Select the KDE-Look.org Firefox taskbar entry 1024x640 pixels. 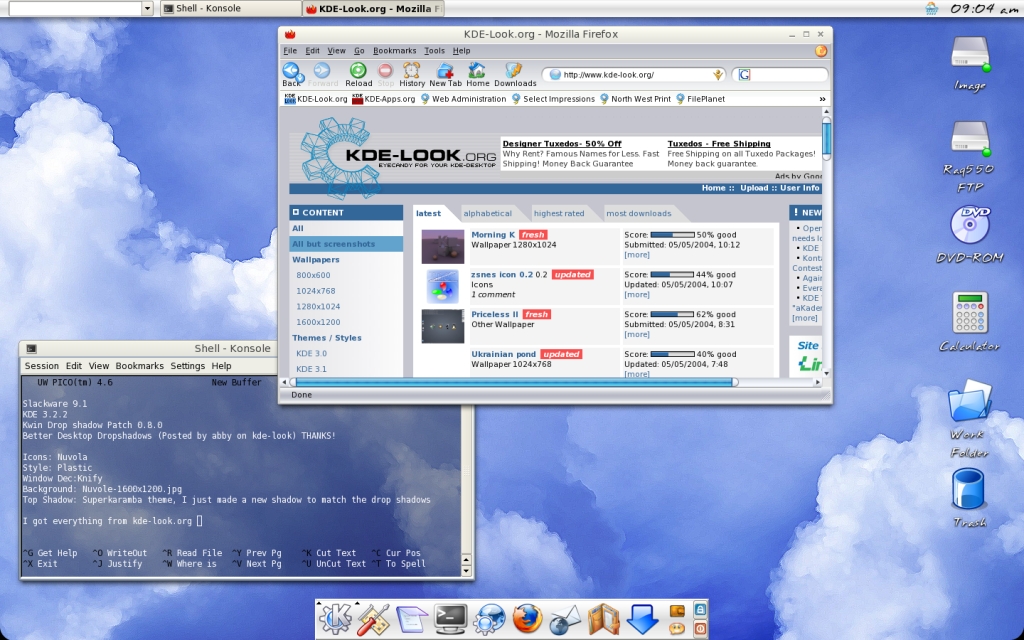[374, 8]
